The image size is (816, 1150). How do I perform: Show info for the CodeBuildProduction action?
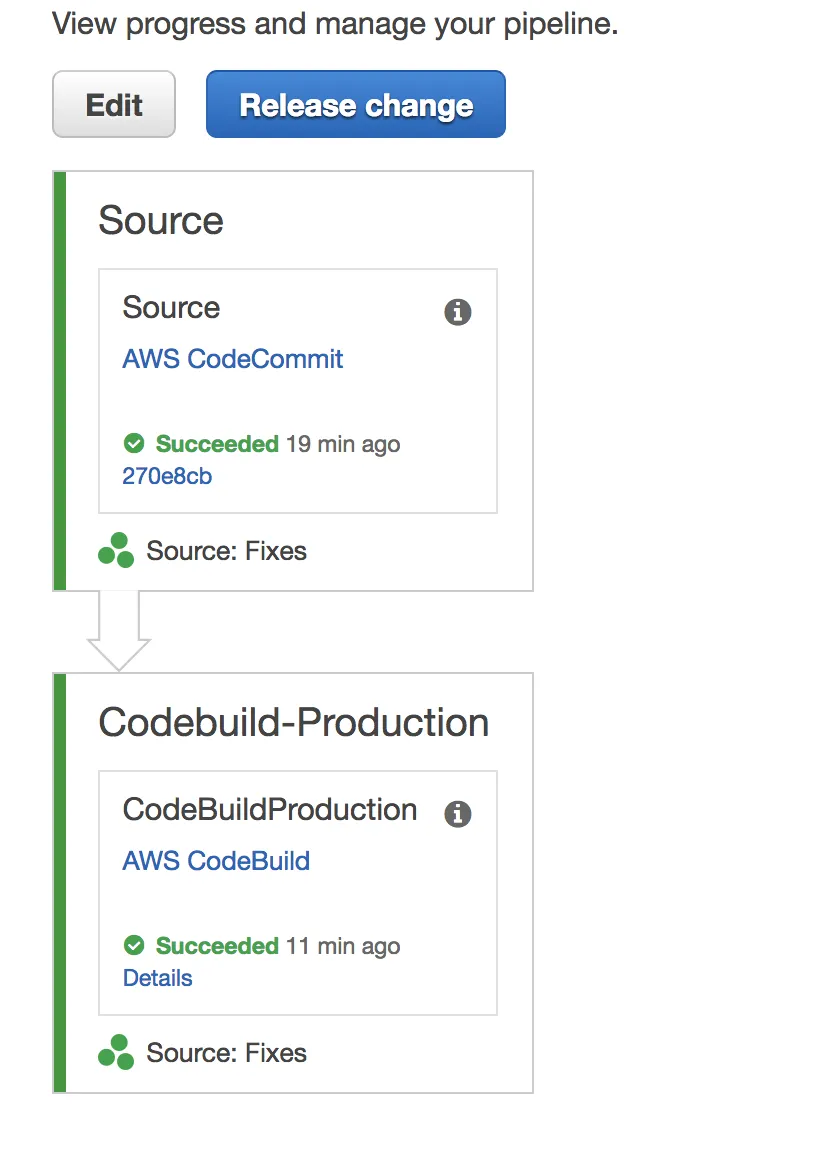click(x=457, y=814)
